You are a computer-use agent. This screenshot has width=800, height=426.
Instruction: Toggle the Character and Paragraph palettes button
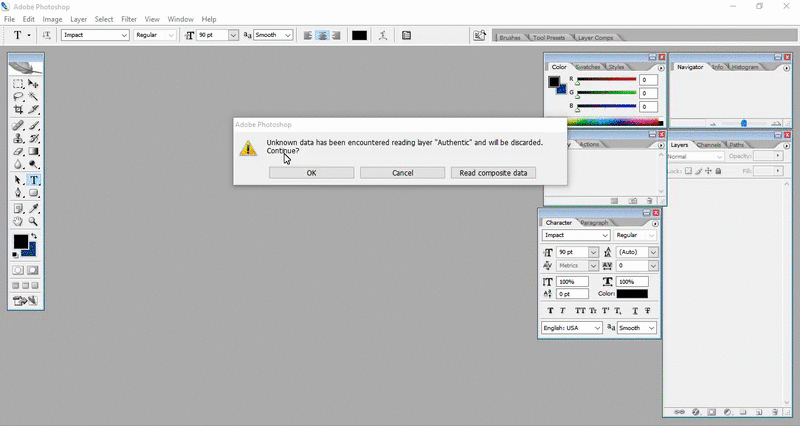[x=406, y=35]
